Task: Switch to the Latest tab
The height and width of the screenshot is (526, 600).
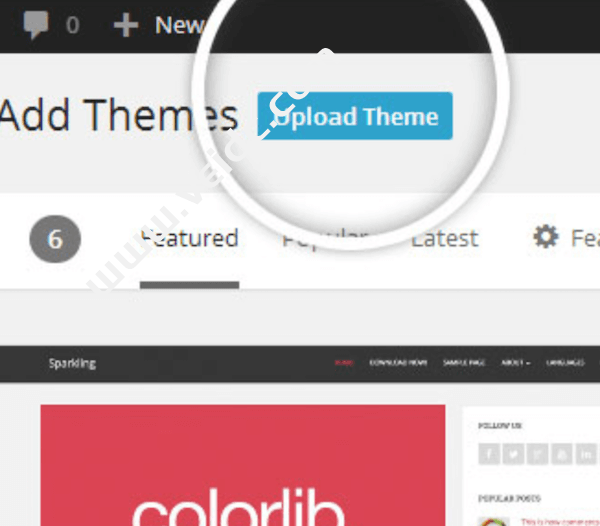Action: point(445,238)
